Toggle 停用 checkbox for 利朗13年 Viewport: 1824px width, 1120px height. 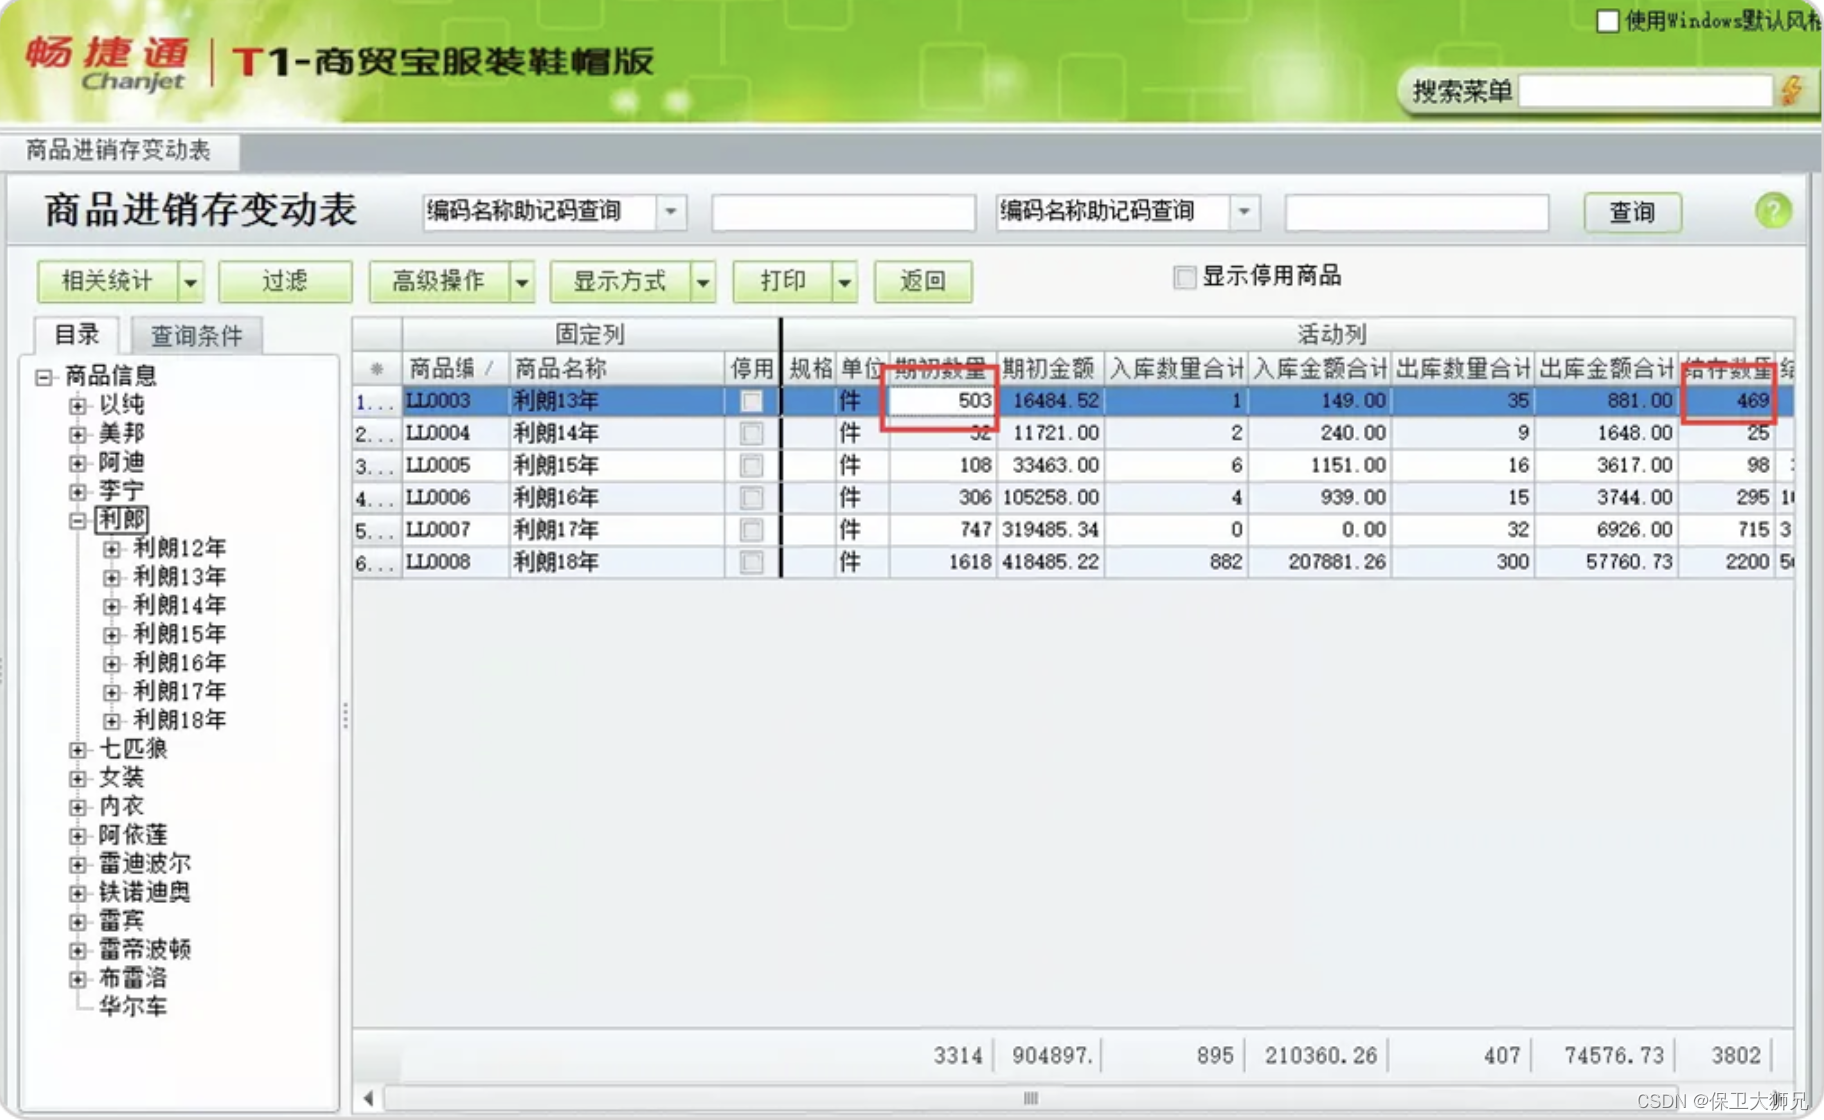click(751, 401)
